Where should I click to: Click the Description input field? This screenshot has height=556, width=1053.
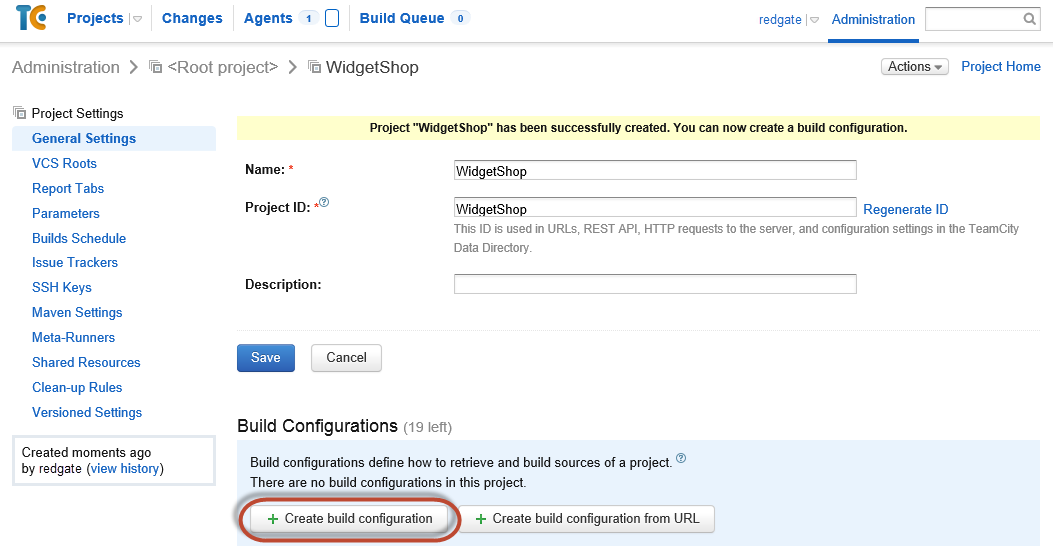(655, 284)
